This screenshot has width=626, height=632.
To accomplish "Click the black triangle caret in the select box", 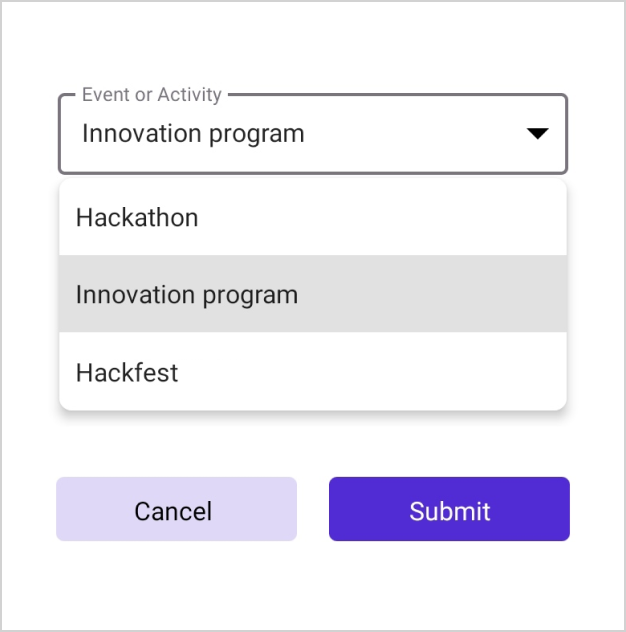I will (538, 134).
